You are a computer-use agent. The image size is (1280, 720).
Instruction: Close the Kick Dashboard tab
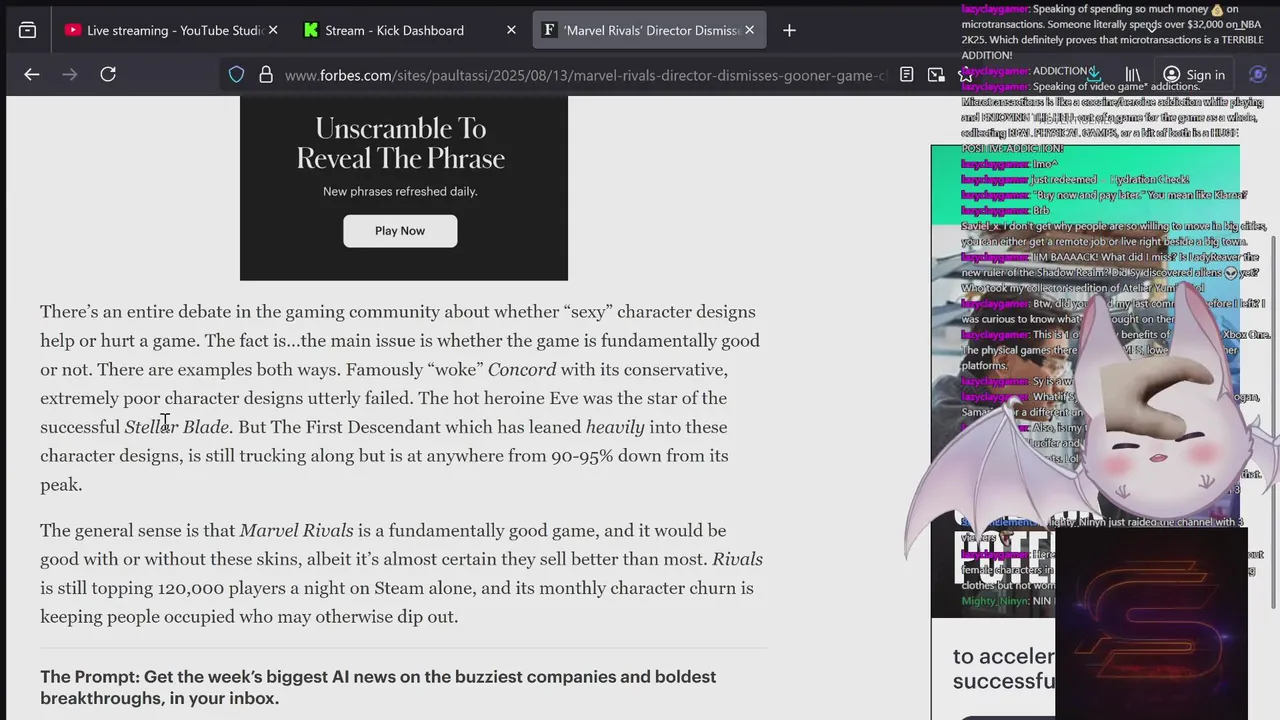[x=511, y=30]
